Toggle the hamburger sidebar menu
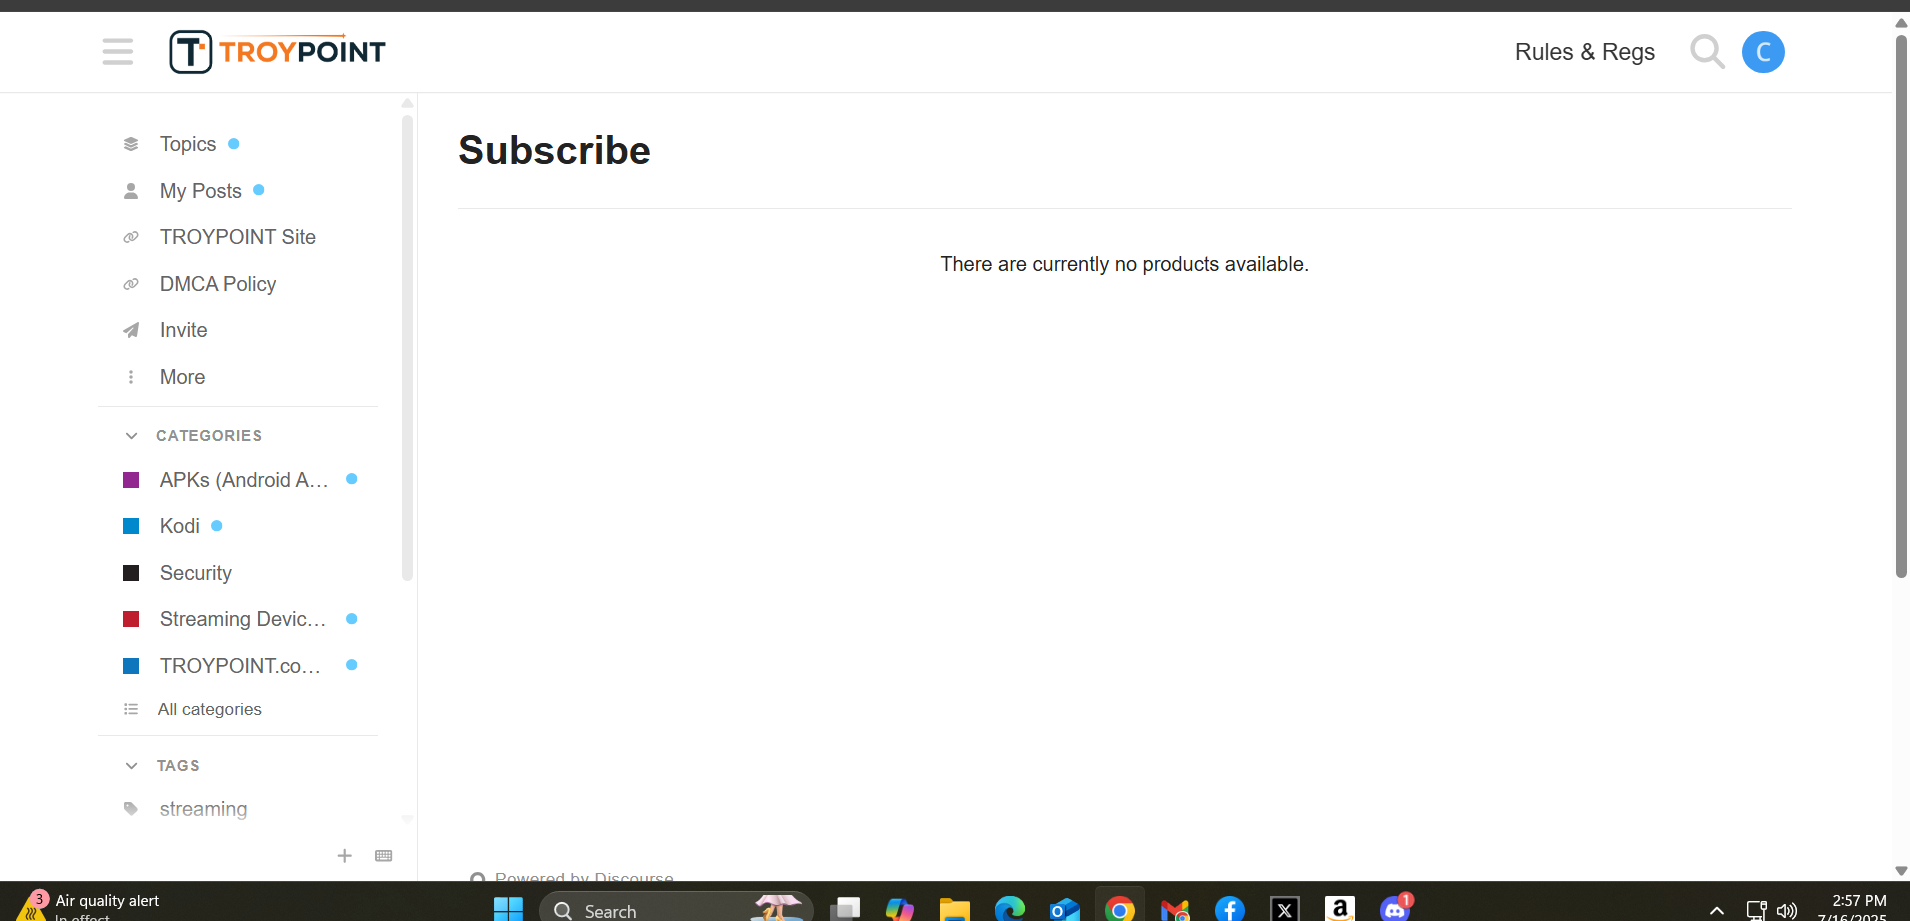This screenshot has height=921, width=1910. click(x=117, y=51)
